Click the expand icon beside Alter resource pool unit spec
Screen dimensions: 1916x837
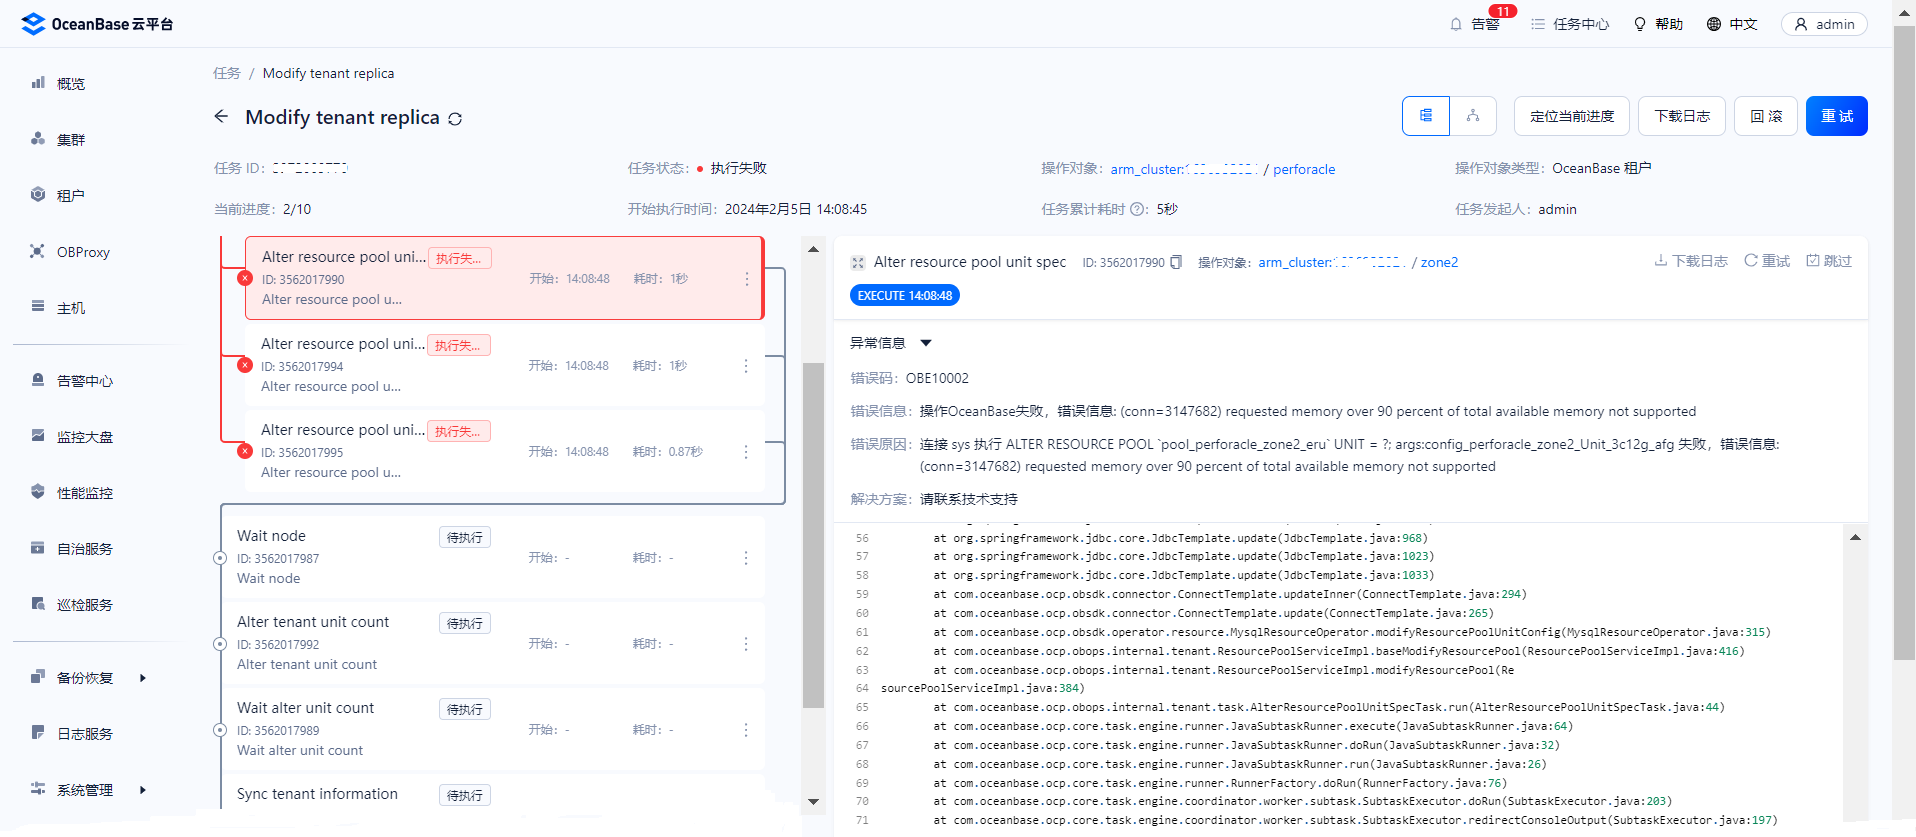click(857, 263)
